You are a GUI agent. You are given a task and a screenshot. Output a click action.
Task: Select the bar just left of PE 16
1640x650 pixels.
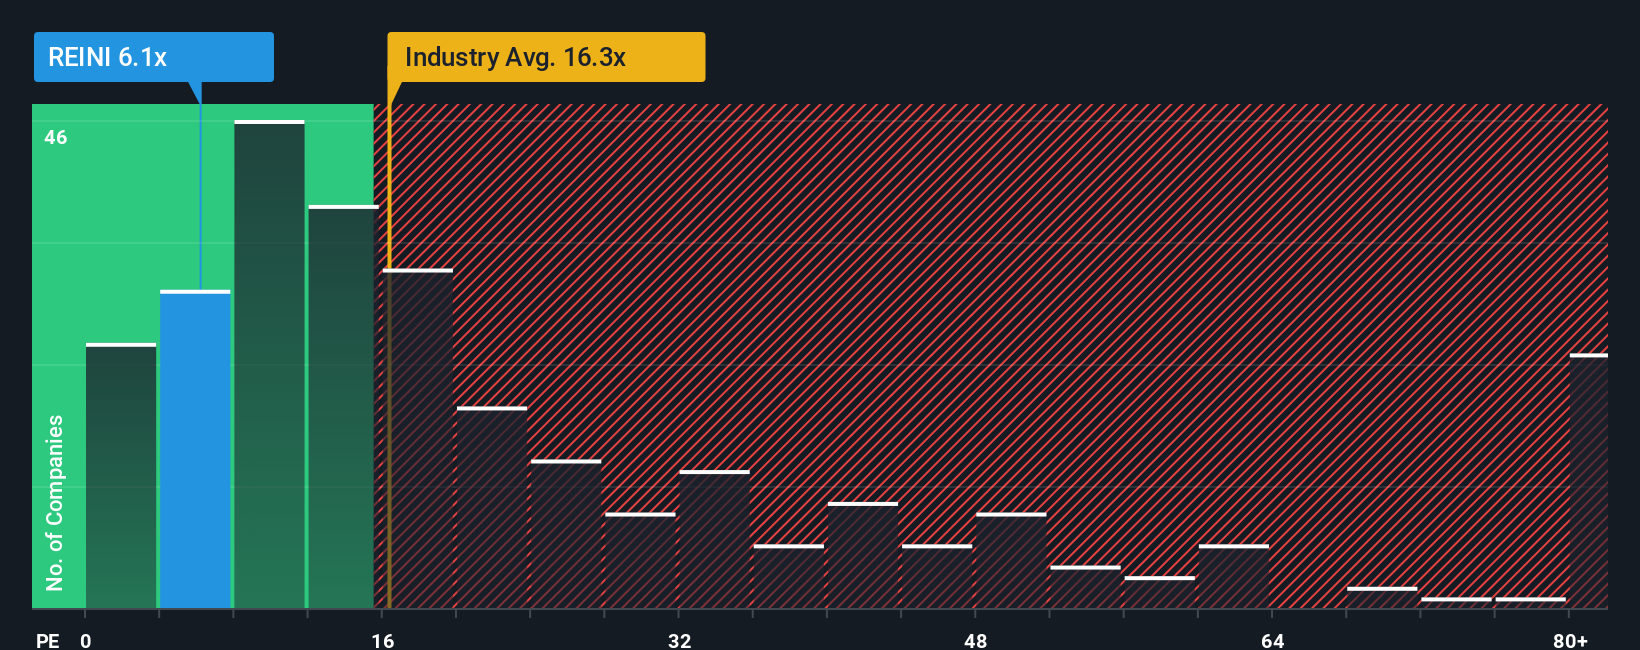[343, 406]
